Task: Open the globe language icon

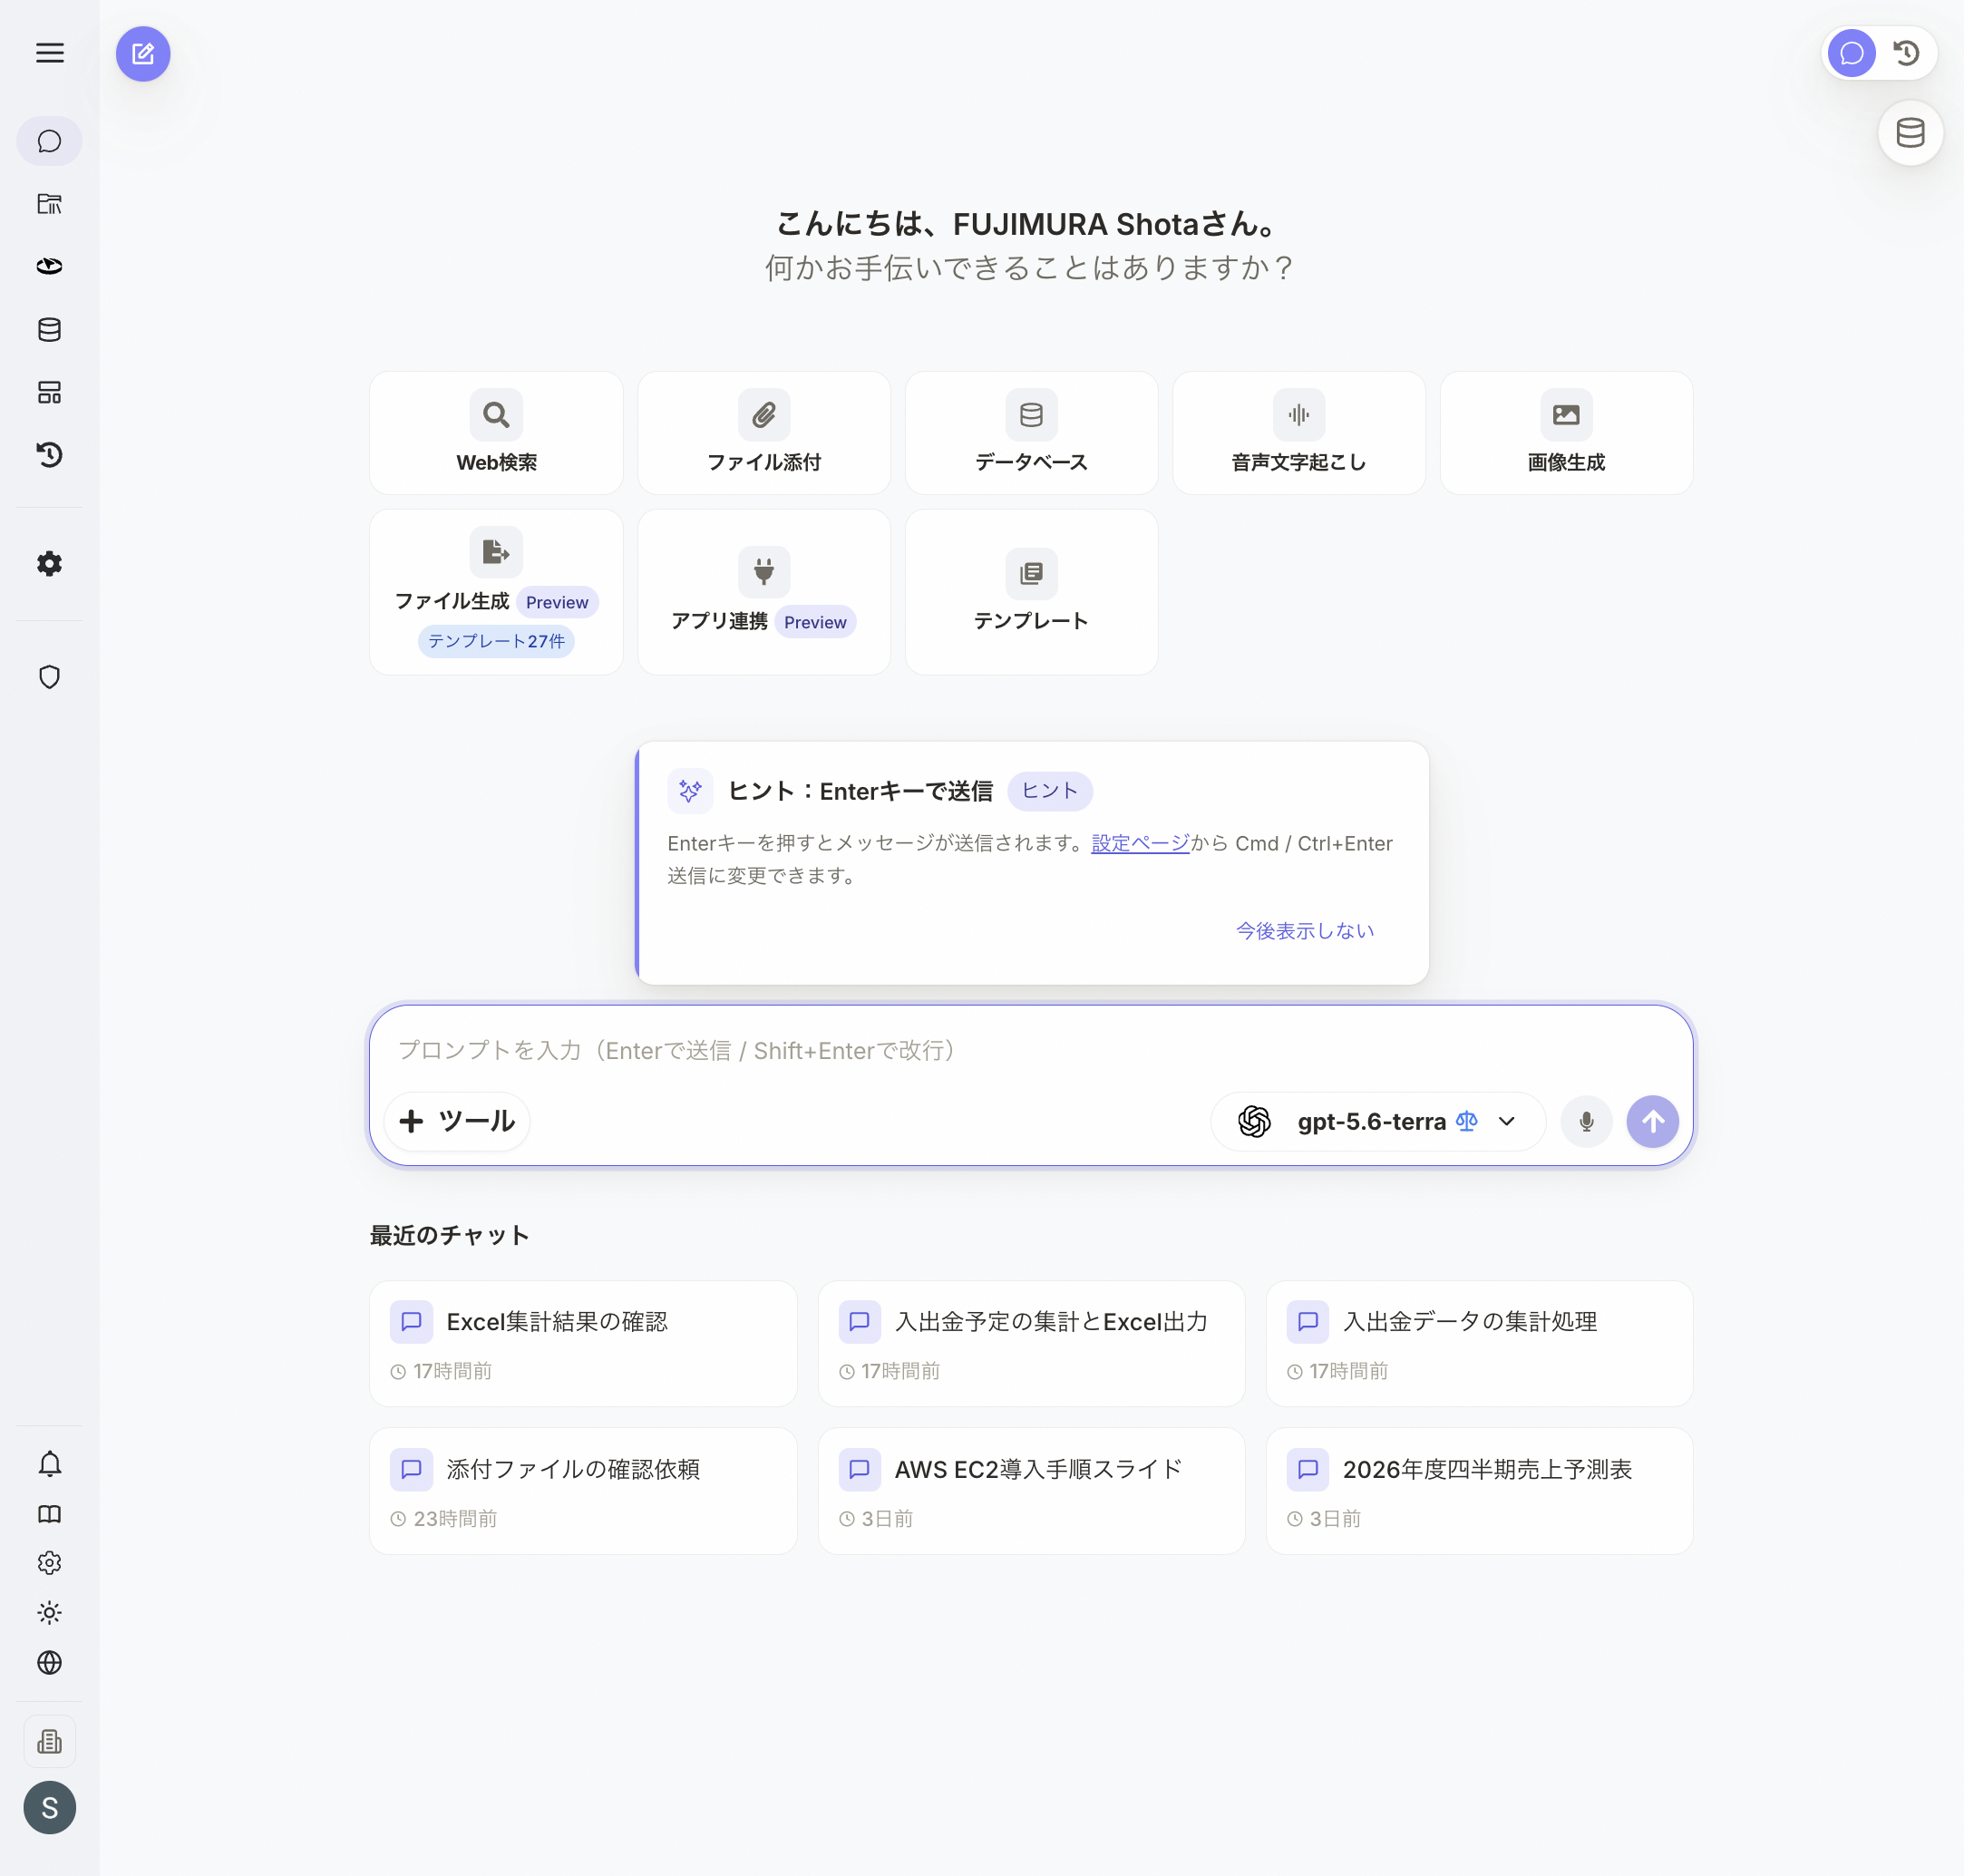Action: [49, 1662]
